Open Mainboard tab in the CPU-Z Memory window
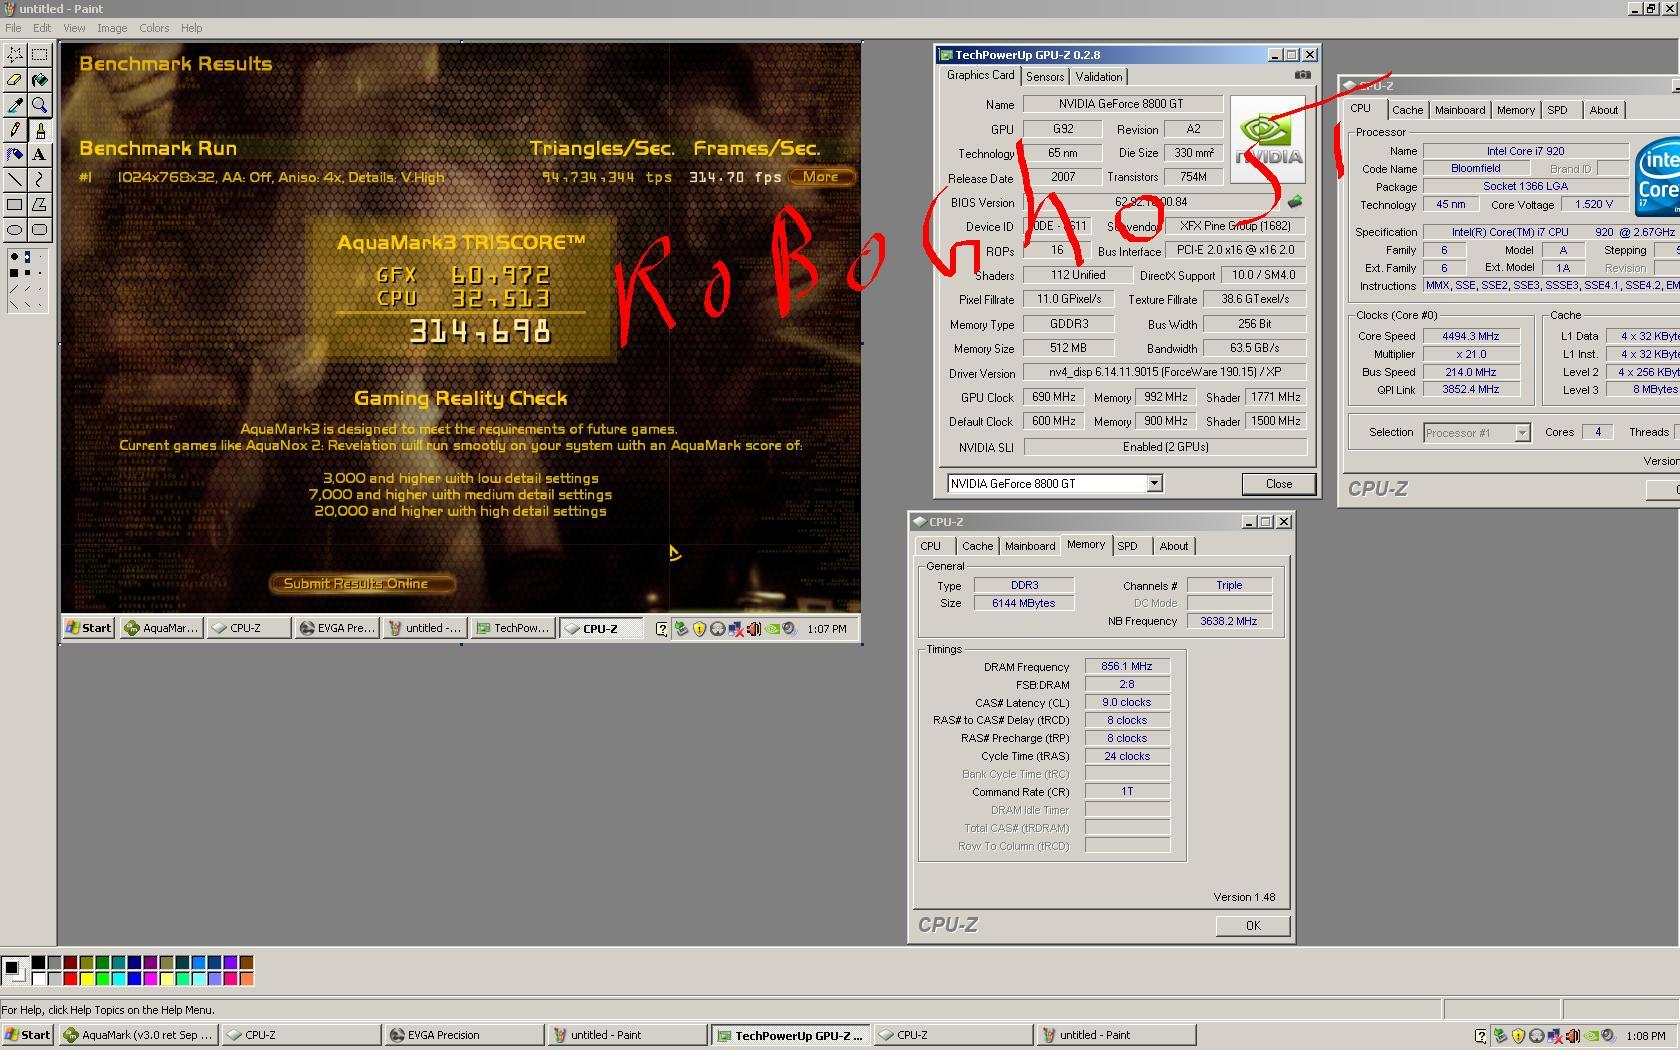1680x1050 pixels. (1030, 546)
